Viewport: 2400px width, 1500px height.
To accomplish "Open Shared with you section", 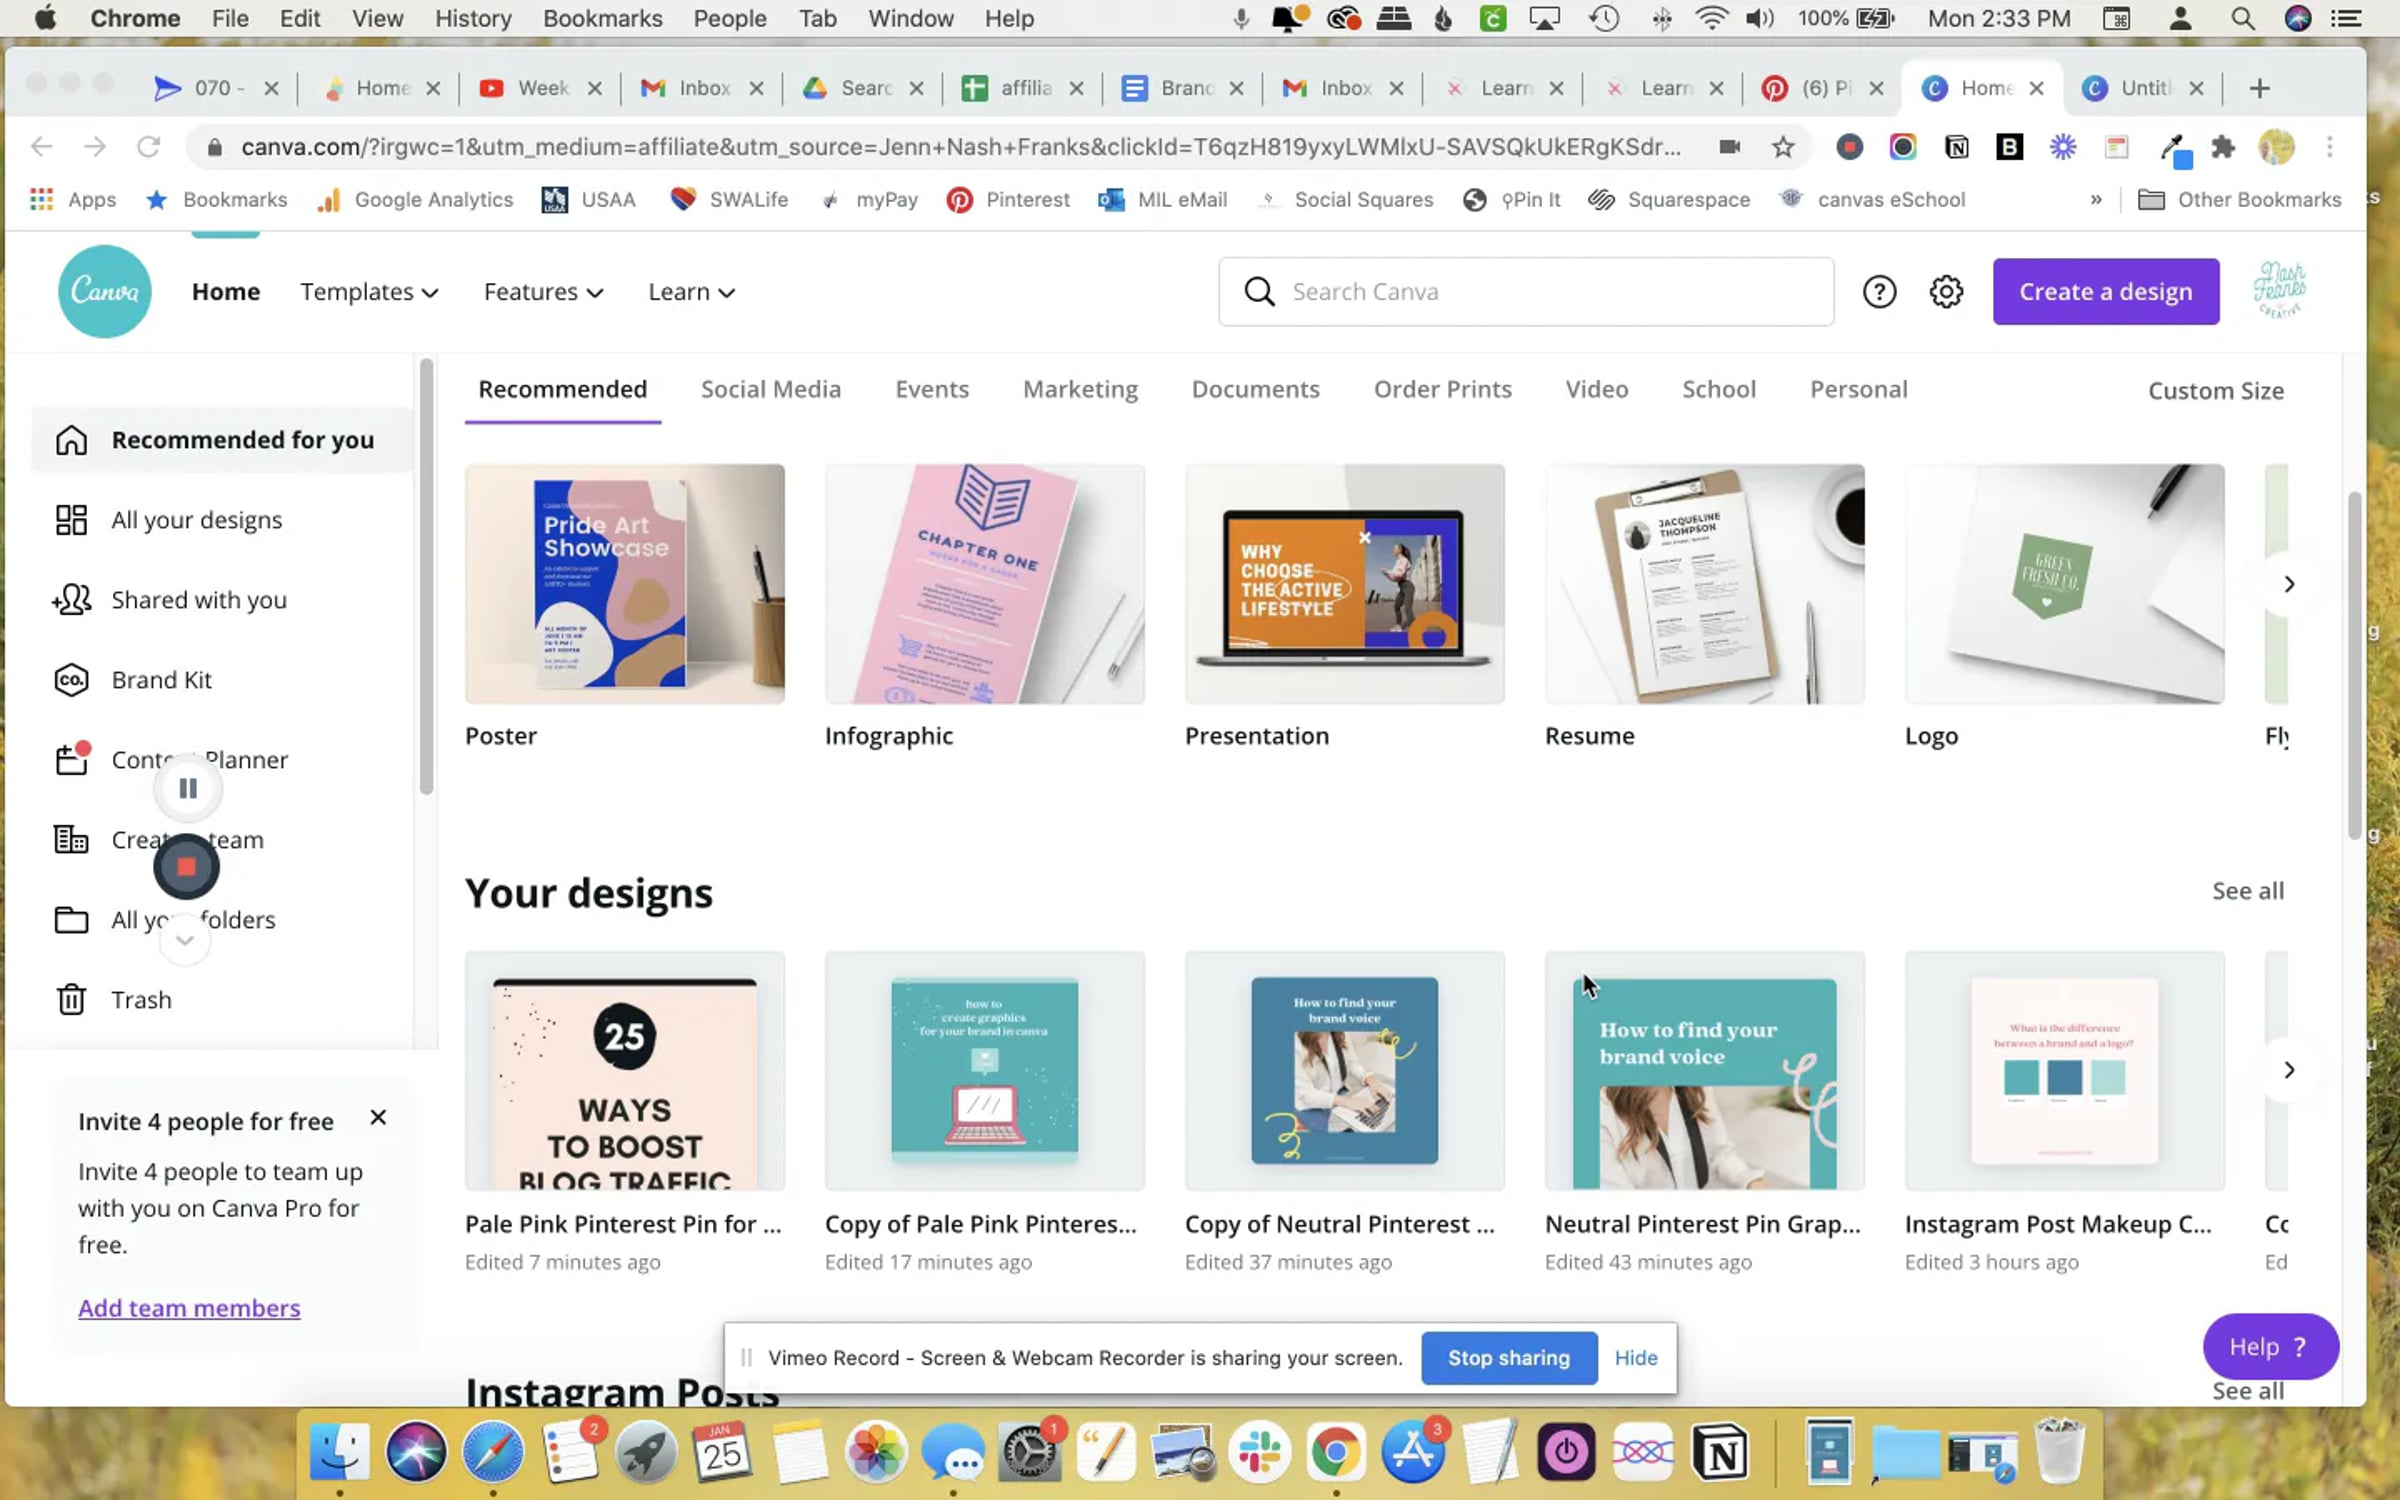I will 198,599.
